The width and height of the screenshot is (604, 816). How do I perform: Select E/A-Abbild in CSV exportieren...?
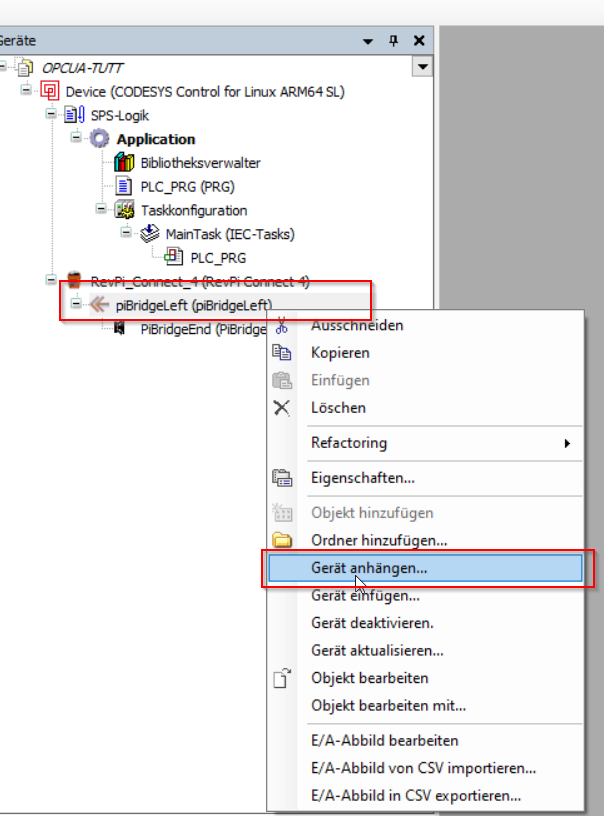(416, 796)
